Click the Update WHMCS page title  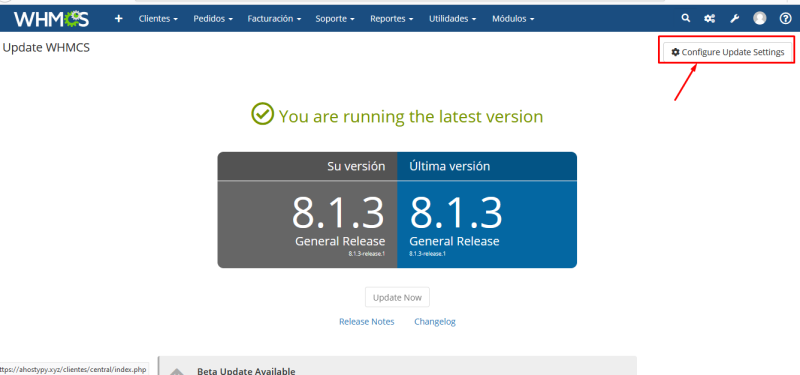click(46, 48)
